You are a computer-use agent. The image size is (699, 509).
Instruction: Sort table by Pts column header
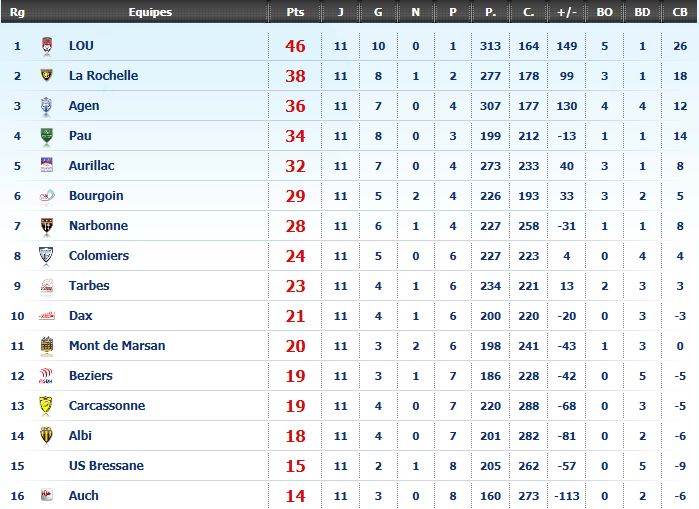[x=295, y=12]
